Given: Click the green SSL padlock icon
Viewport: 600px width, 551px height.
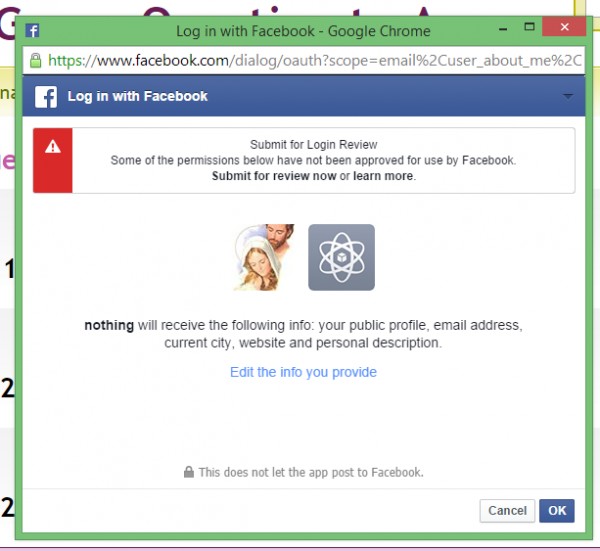Looking at the screenshot, I should 36,60.
